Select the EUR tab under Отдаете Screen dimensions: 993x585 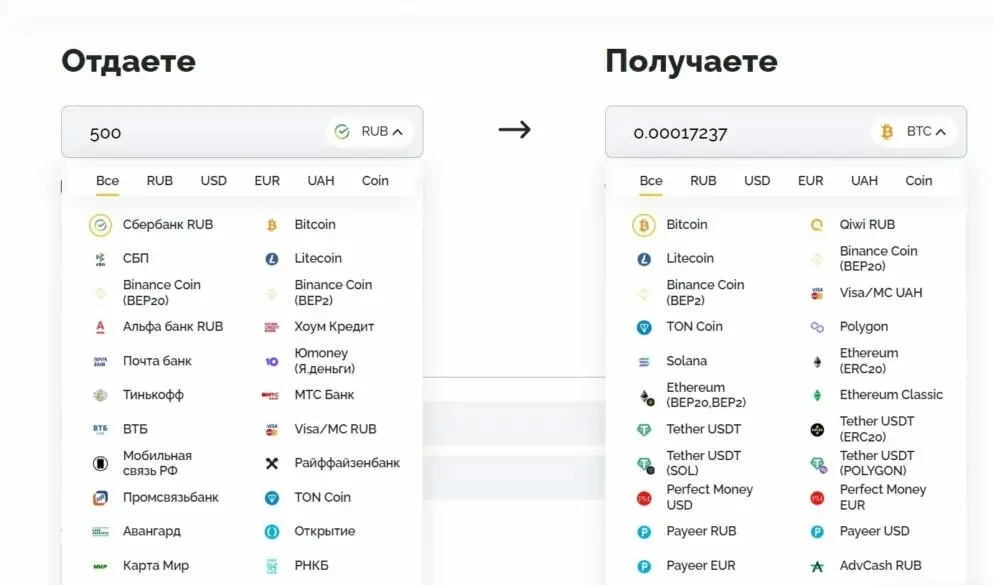point(267,181)
